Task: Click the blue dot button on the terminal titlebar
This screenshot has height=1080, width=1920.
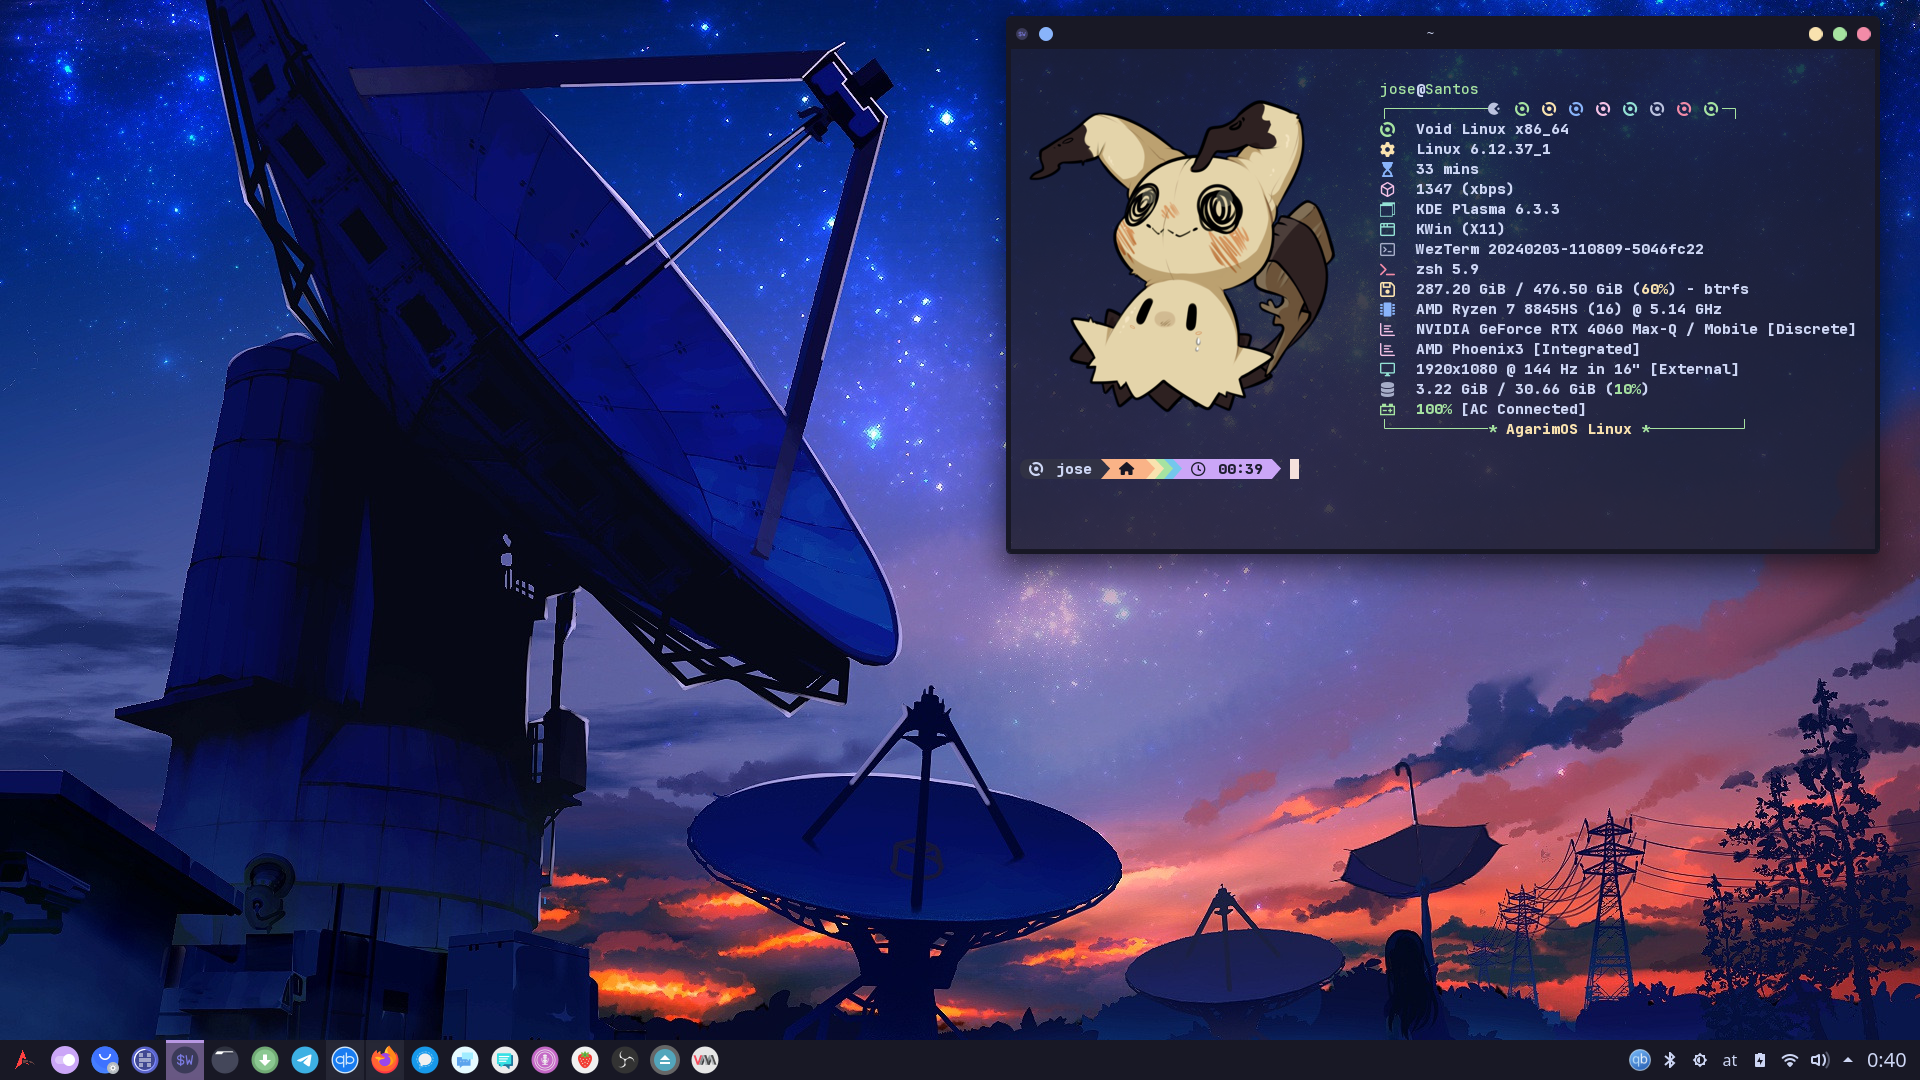Action: (1046, 34)
